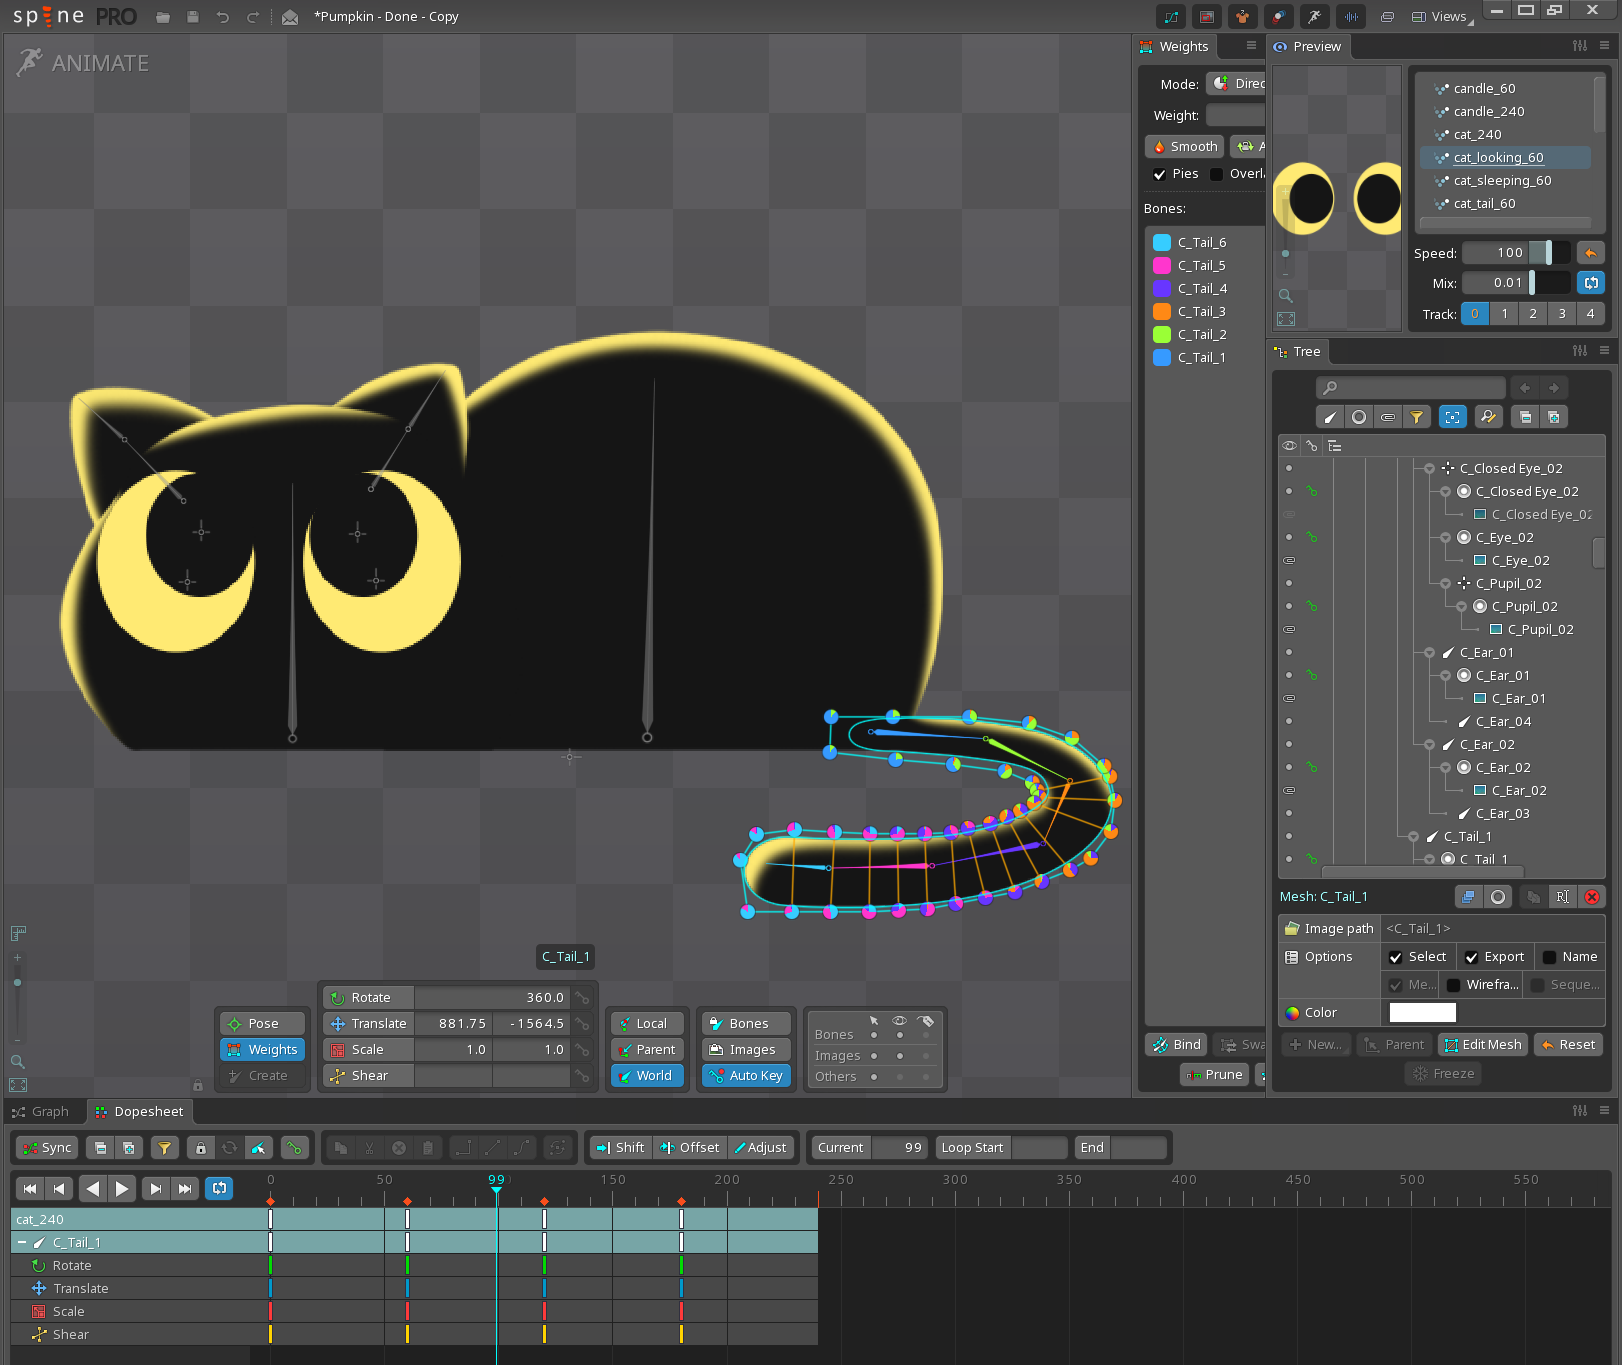This screenshot has height=1365, width=1622.
Task: Jump to the first frame
Action: [x=30, y=1188]
